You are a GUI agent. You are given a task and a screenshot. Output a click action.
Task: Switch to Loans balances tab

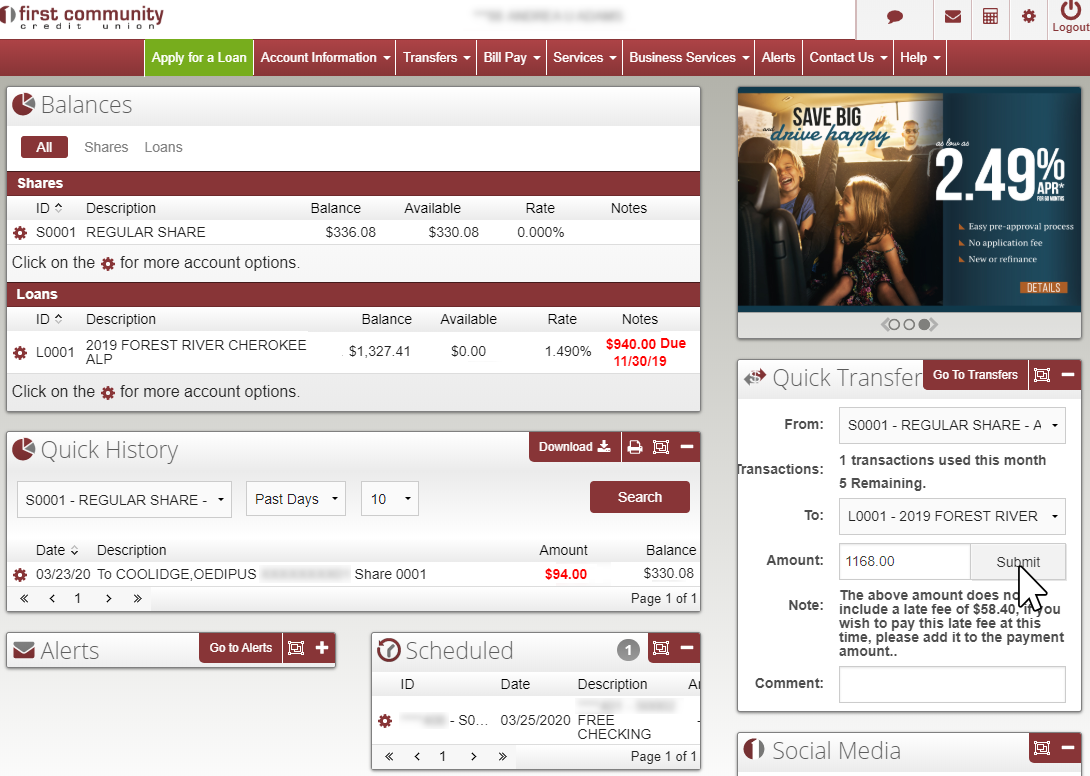click(x=163, y=147)
